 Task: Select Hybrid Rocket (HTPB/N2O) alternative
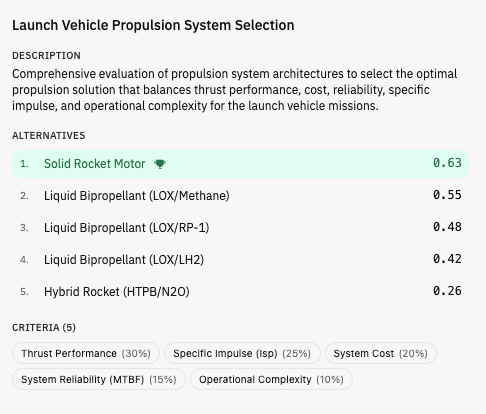(x=241, y=292)
